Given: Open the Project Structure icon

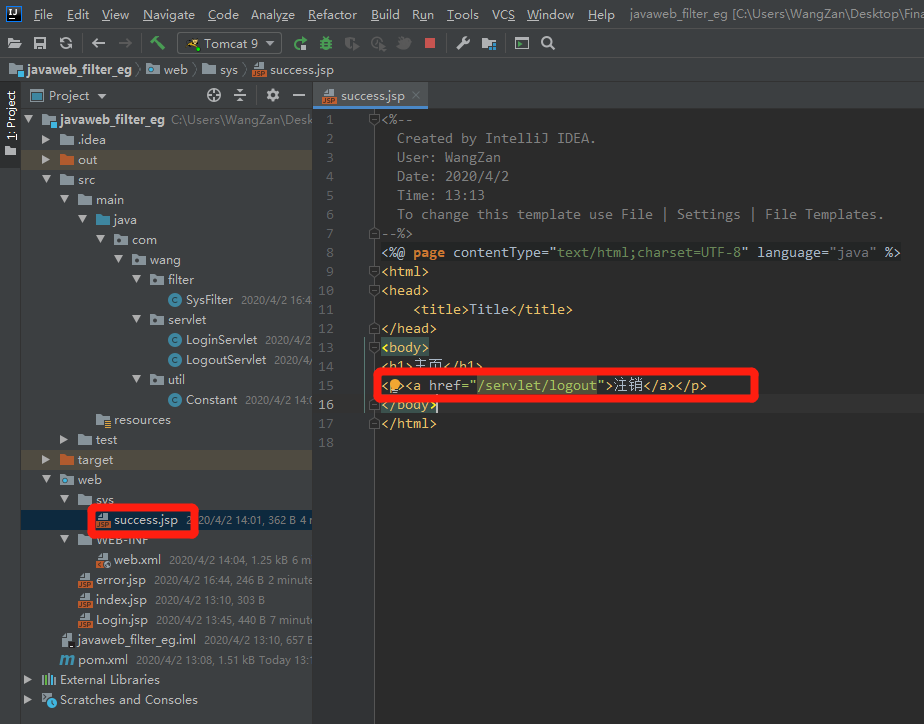Looking at the screenshot, I should [x=489, y=43].
